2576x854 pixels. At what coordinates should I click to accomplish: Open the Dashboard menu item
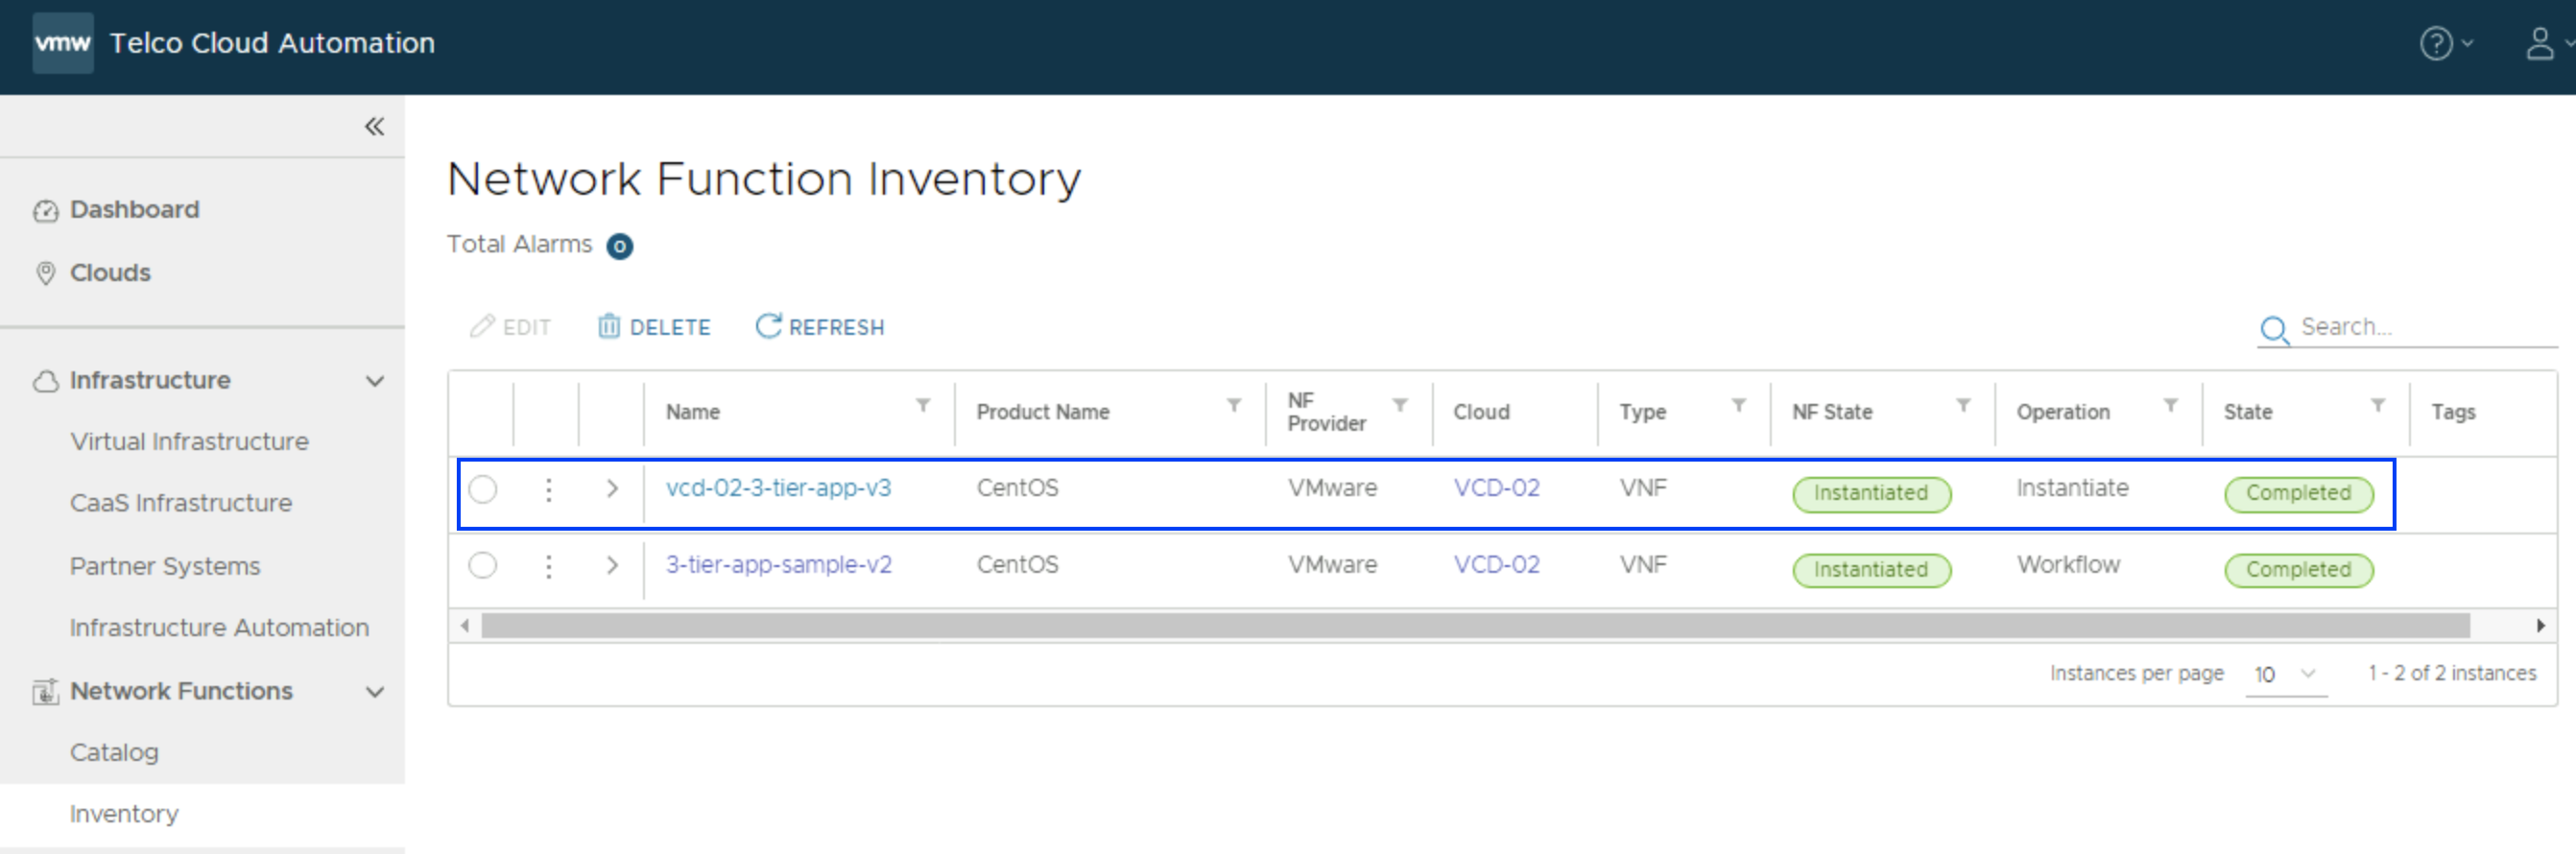coord(134,210)
